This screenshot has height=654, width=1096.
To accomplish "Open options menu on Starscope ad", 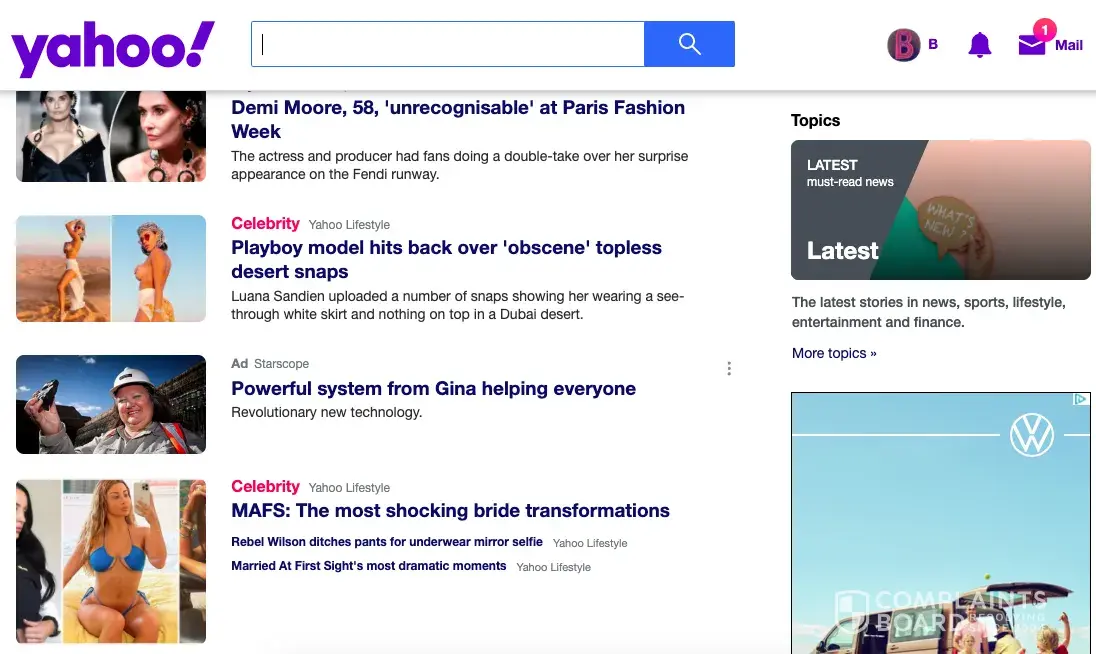I will click(x=729, y=368).
